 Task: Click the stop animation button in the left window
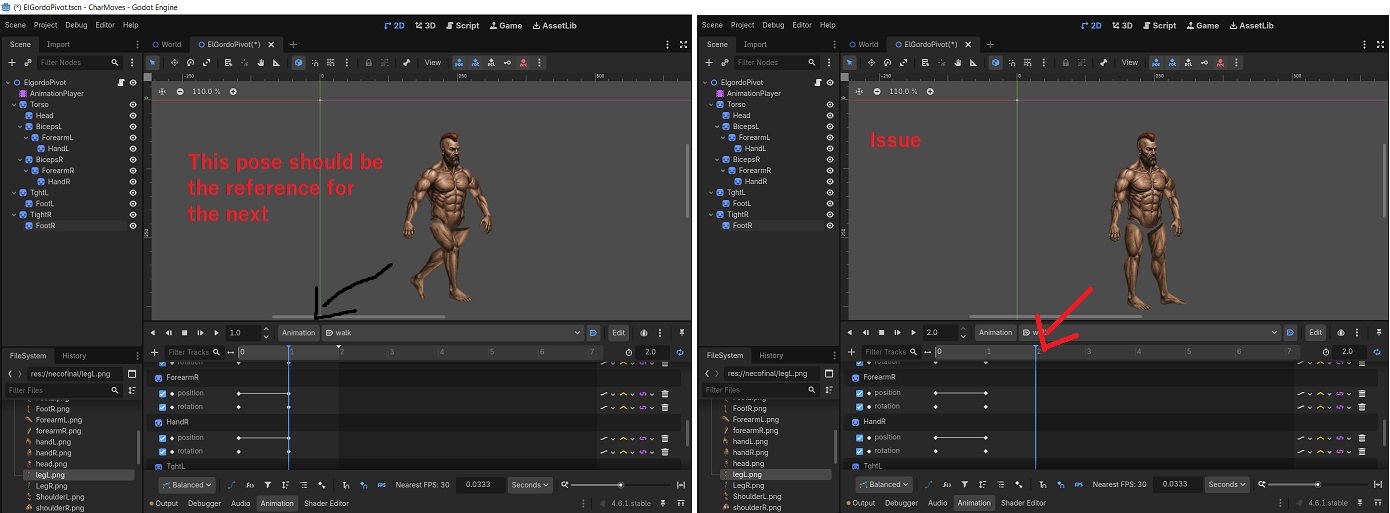click(x=184, y=332)
